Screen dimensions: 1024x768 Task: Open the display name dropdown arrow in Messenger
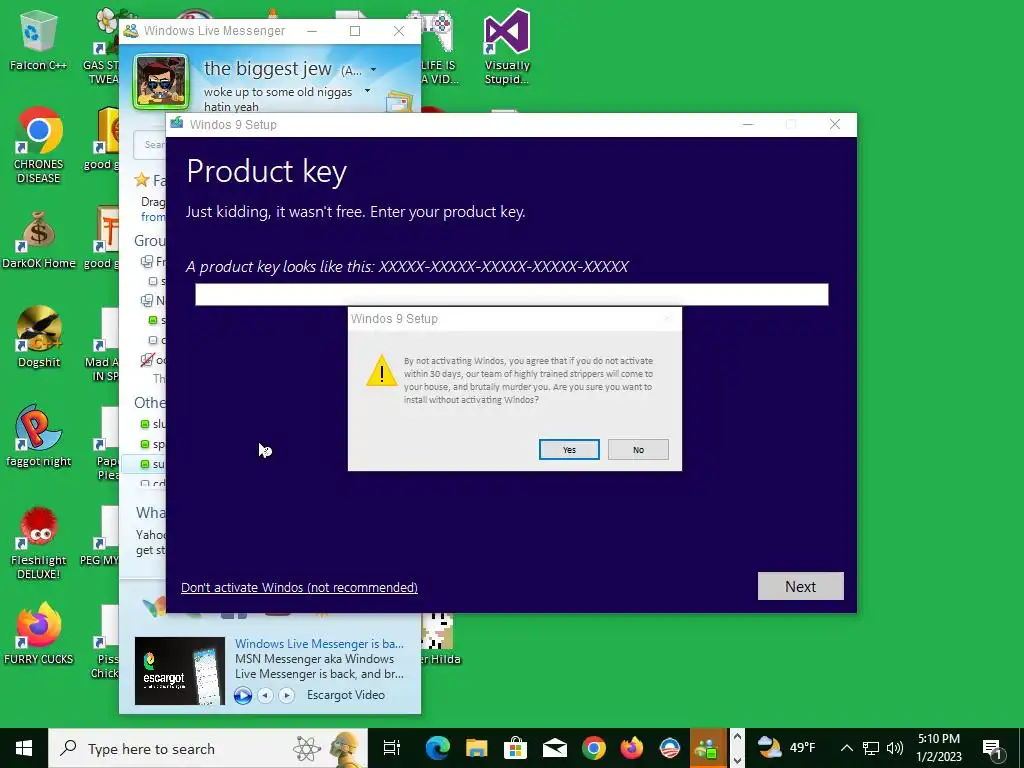pos(373,69)
